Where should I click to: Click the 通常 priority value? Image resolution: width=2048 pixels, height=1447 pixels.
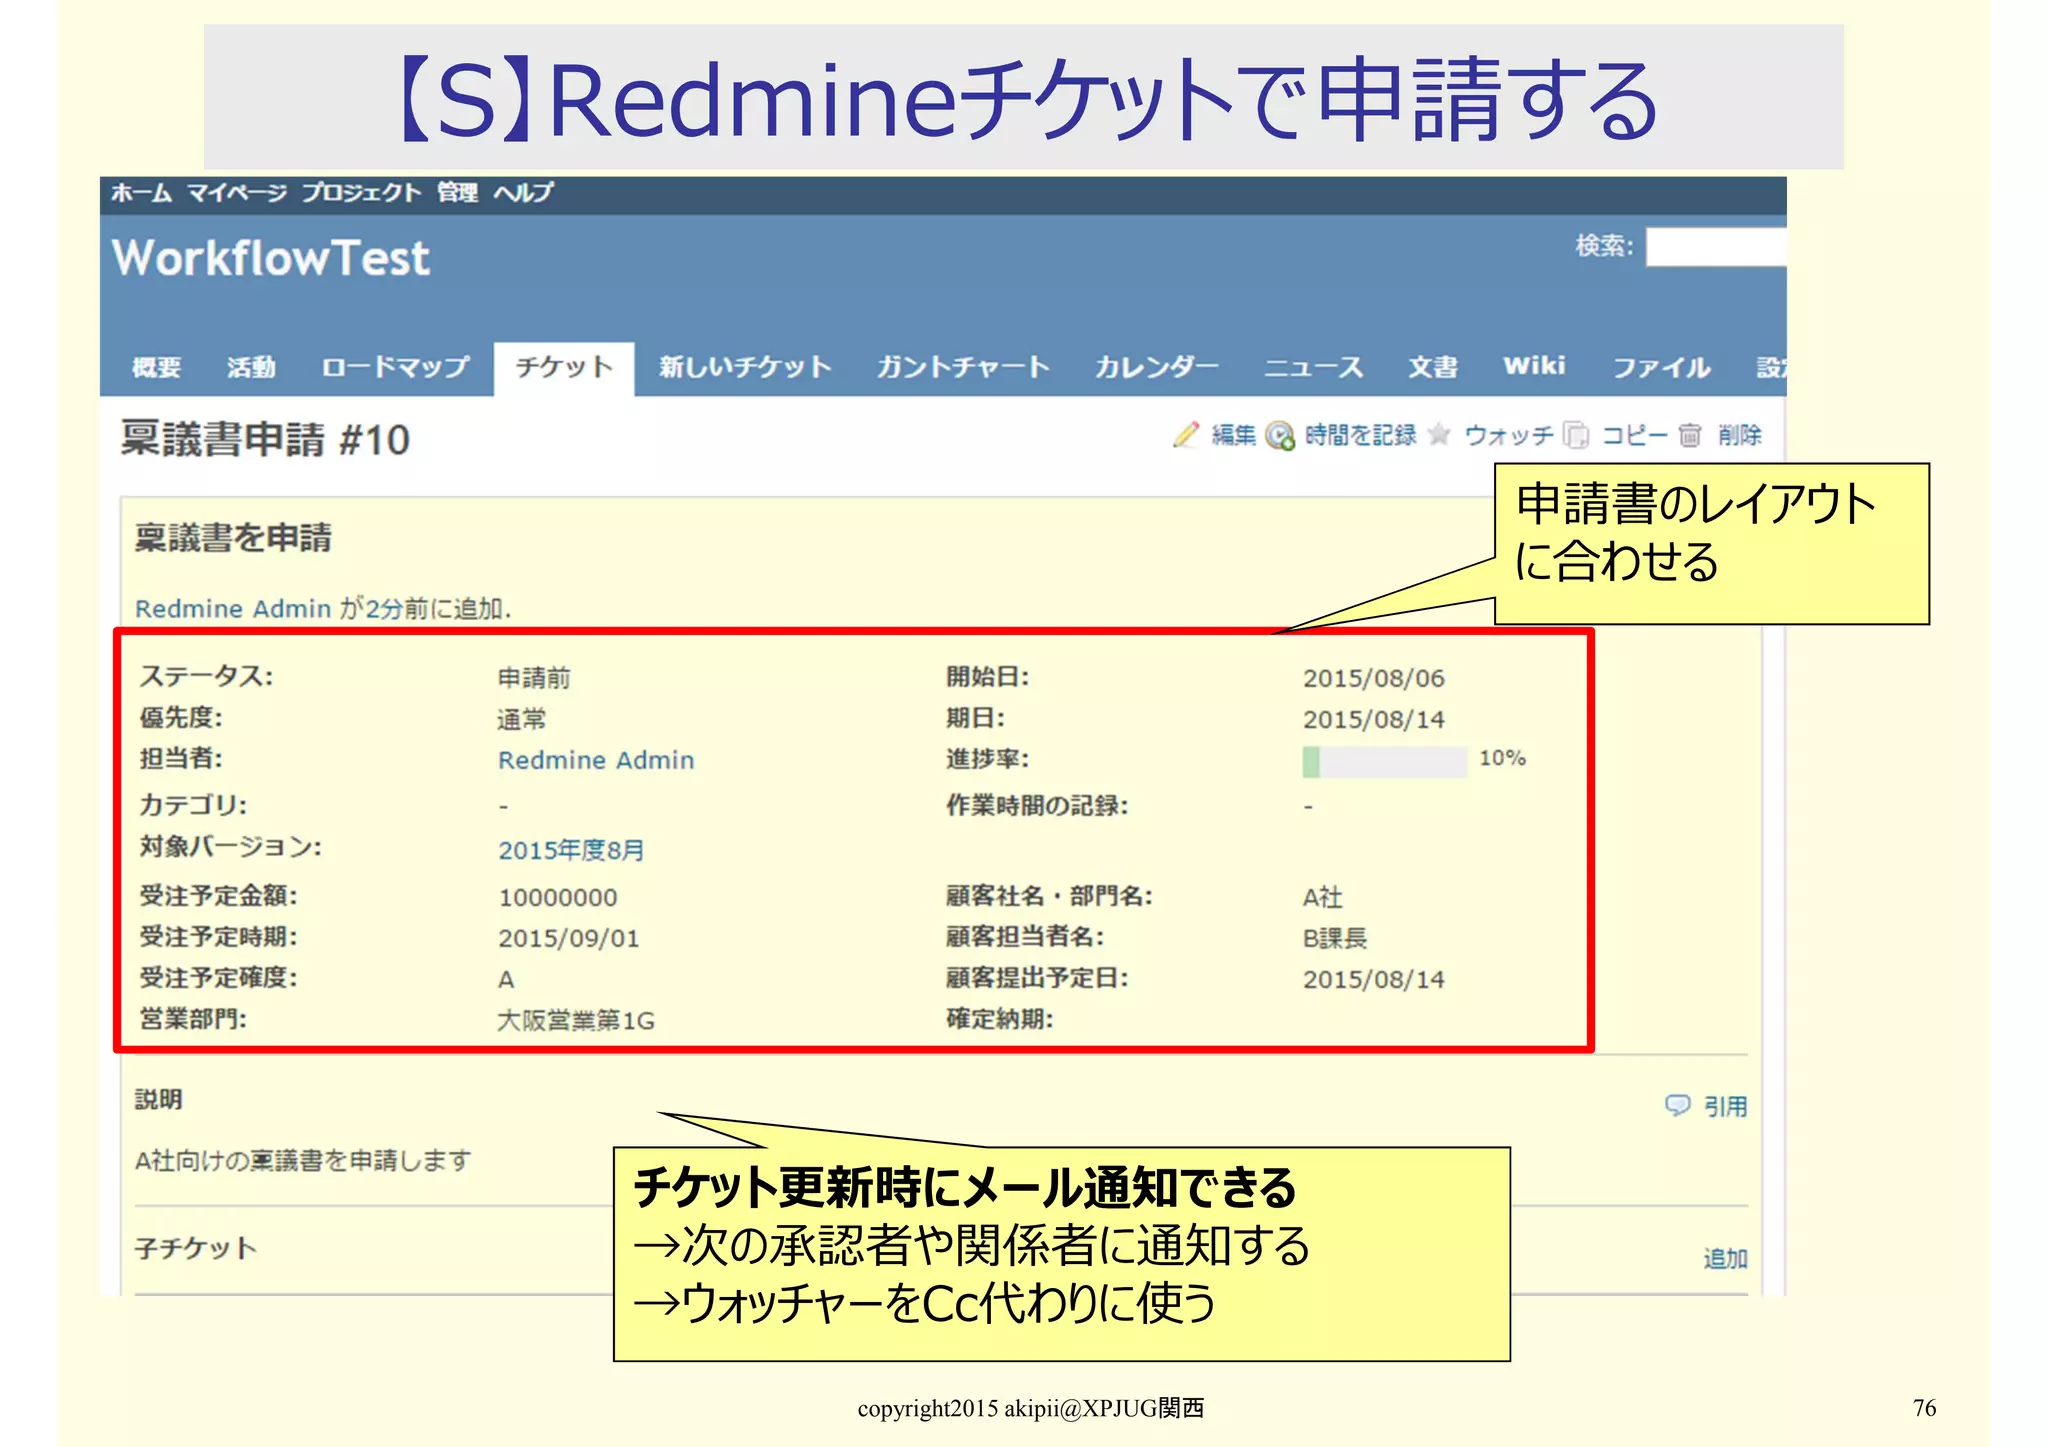click(x=522, y=719)
